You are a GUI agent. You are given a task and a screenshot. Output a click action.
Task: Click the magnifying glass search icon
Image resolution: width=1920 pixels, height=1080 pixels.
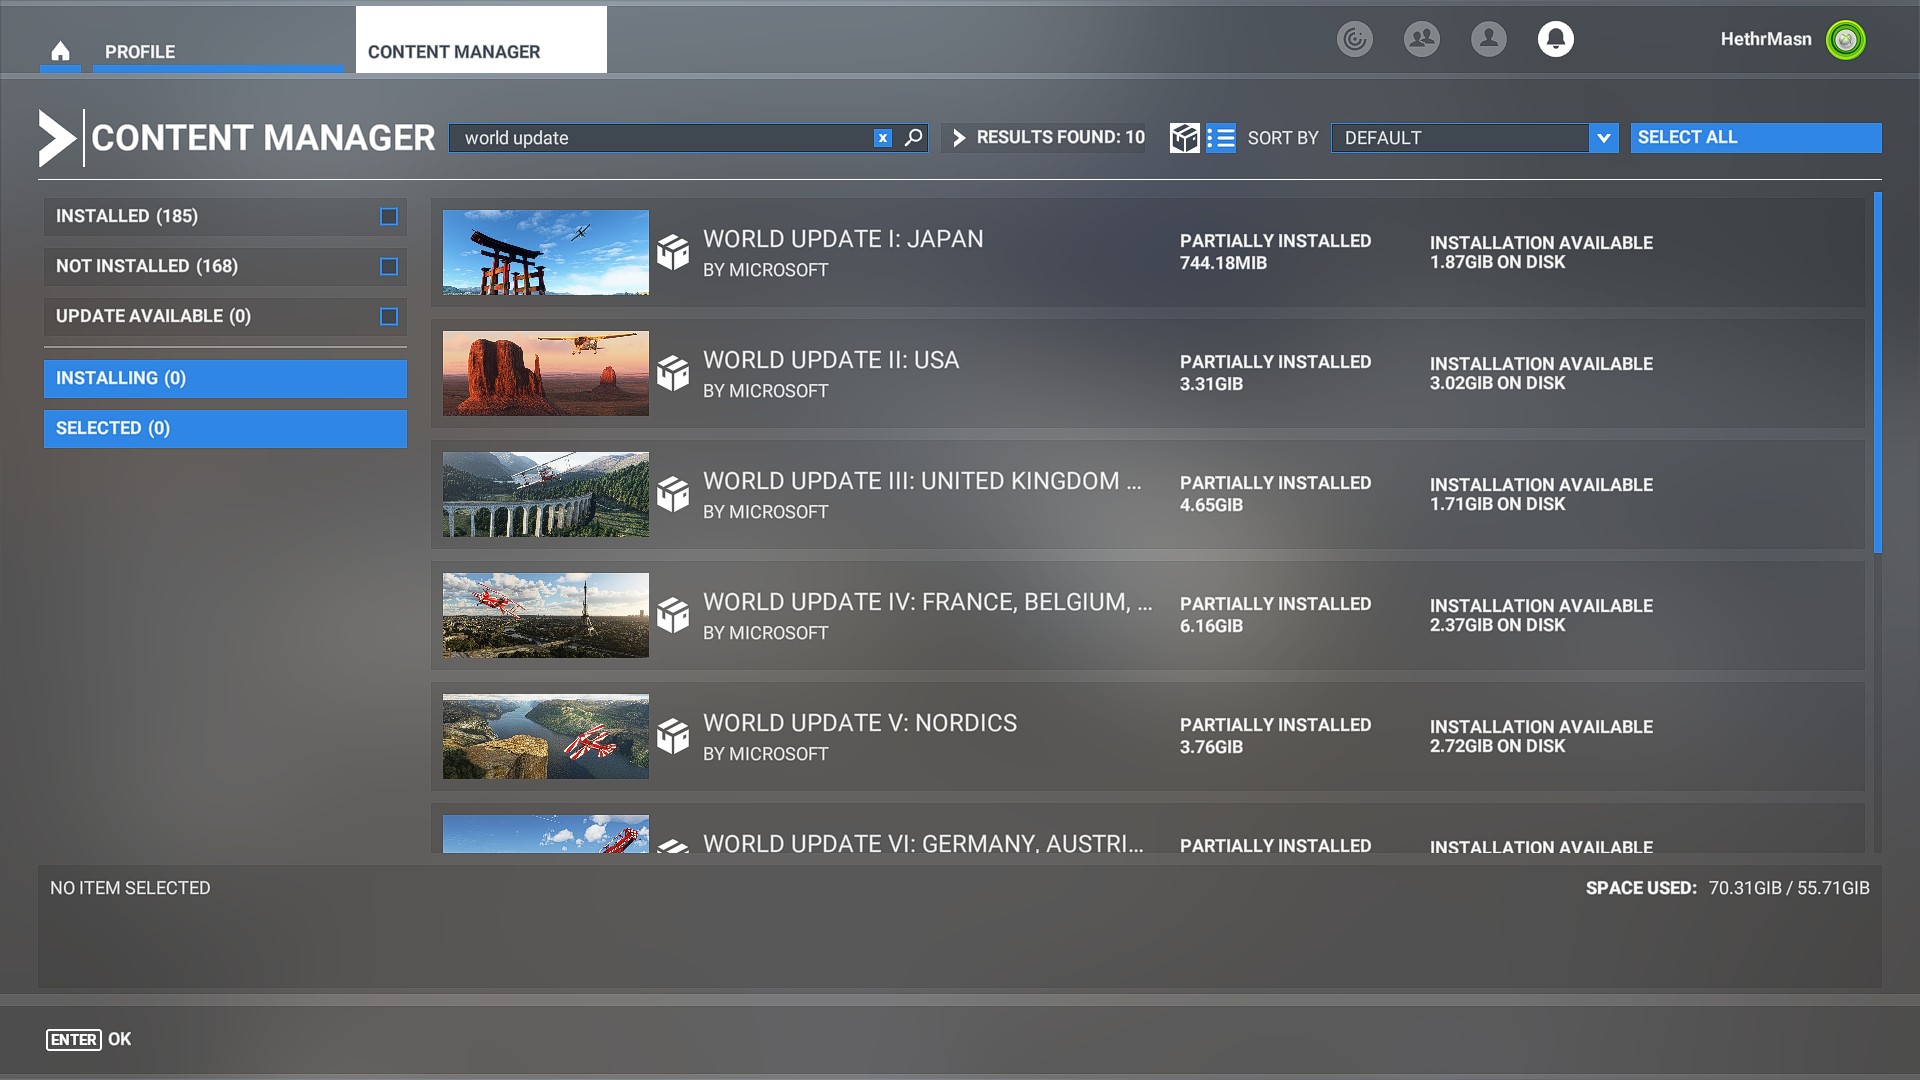pyautogui.click(x=913, y=138)
